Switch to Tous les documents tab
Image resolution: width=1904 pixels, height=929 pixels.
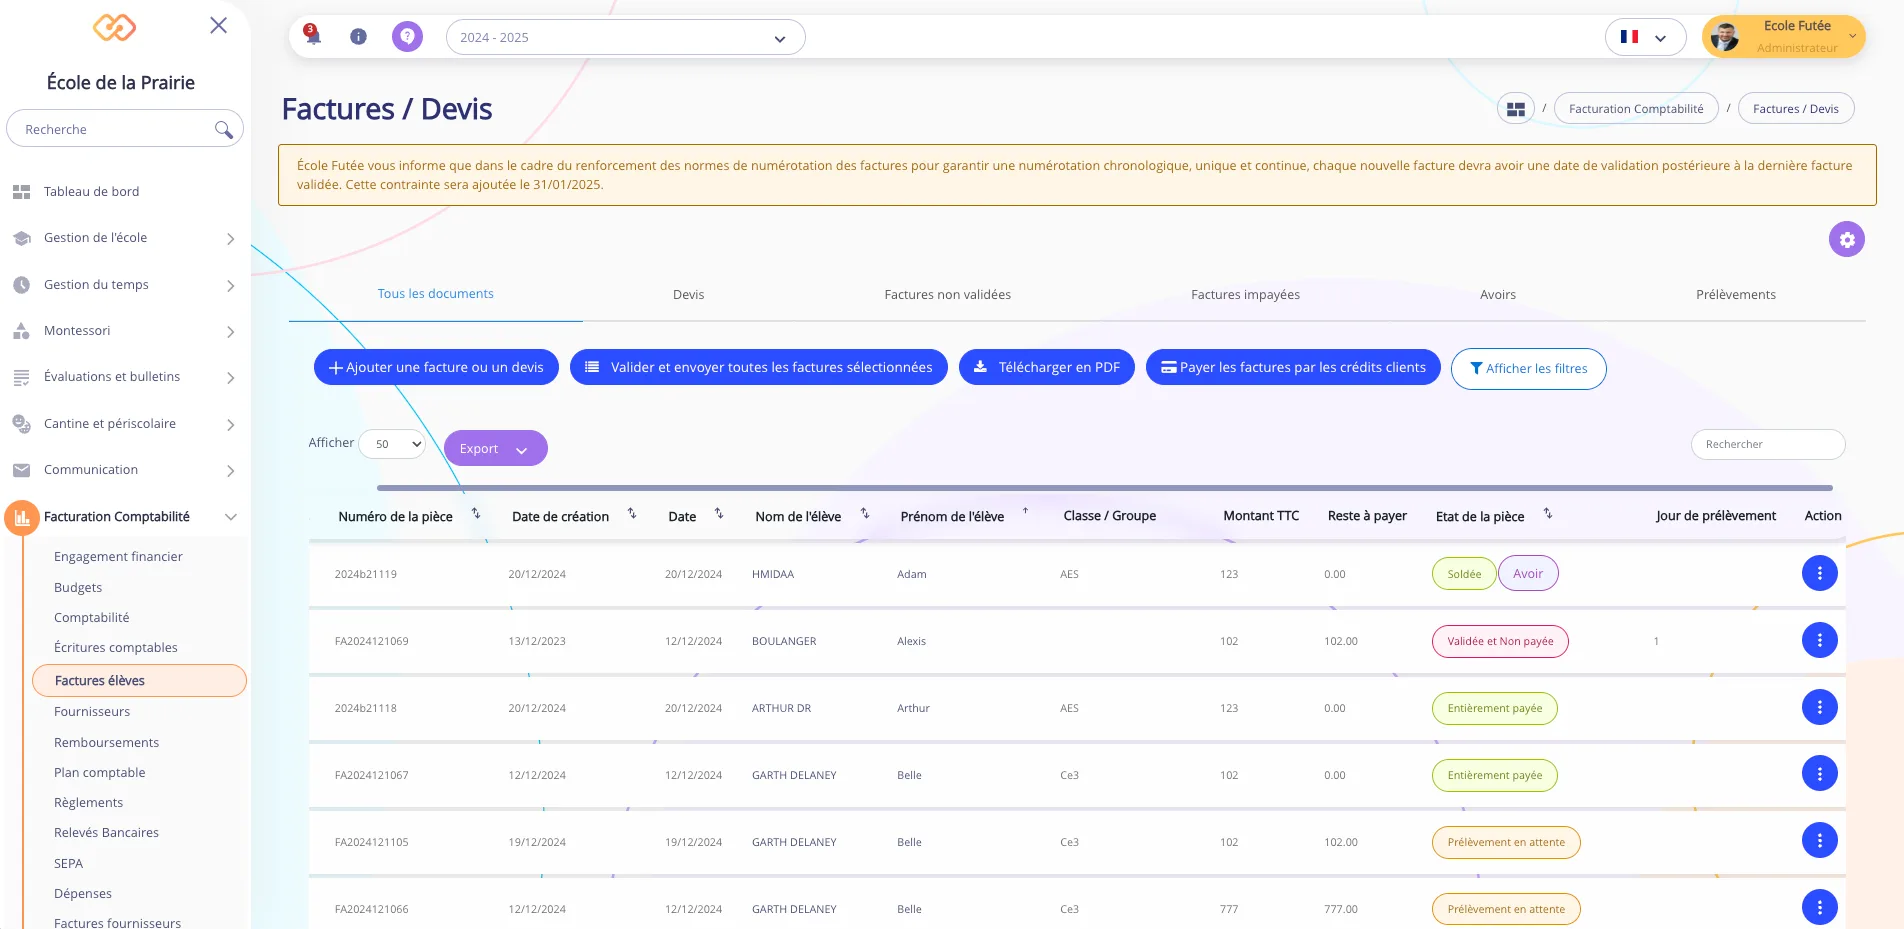[x=435, y=294]
